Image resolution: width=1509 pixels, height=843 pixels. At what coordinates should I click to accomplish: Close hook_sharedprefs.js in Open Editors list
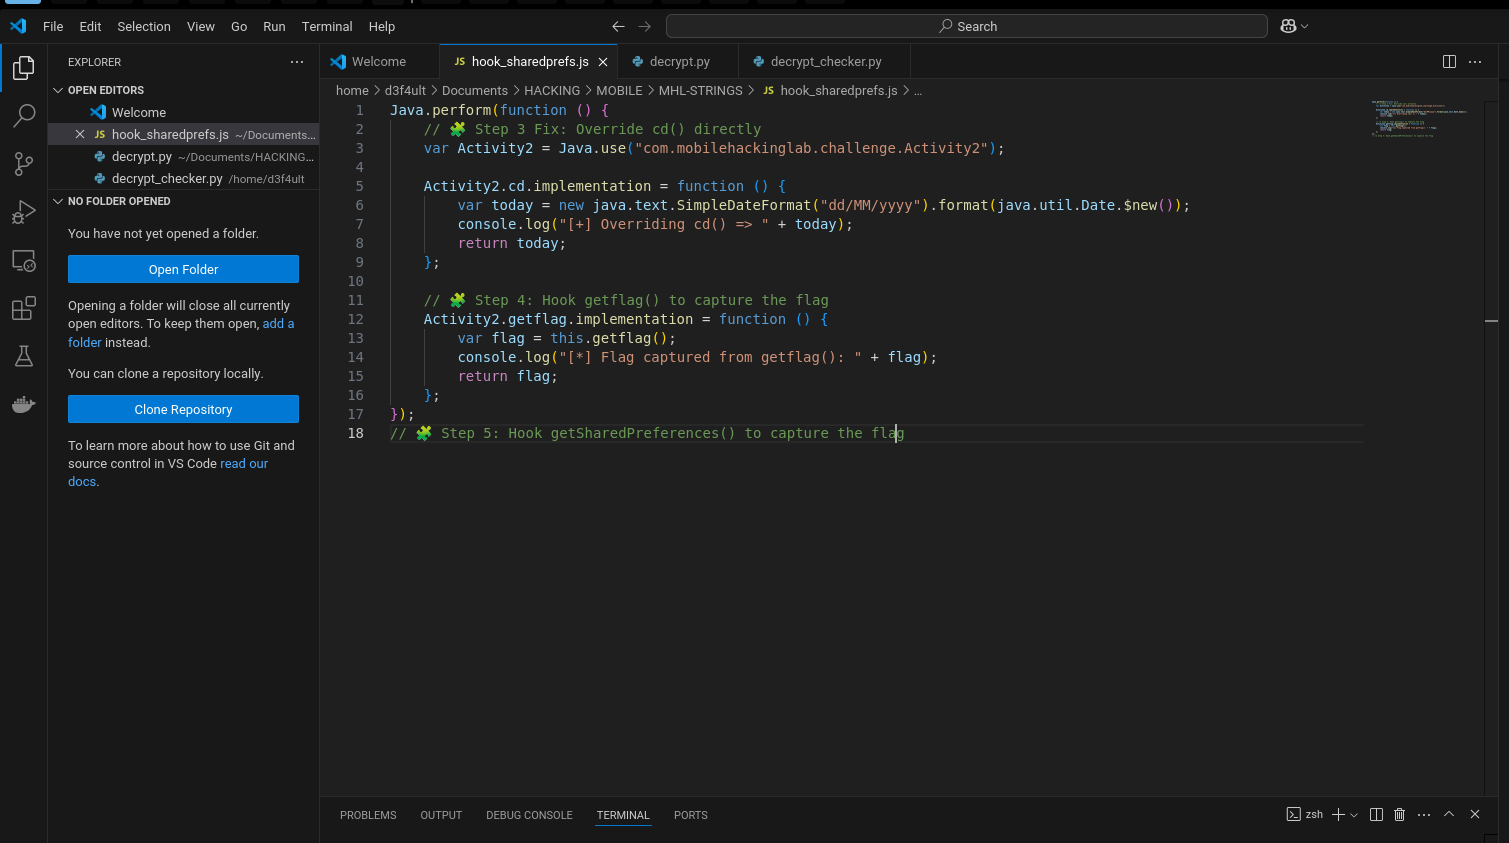click(80, 134)
